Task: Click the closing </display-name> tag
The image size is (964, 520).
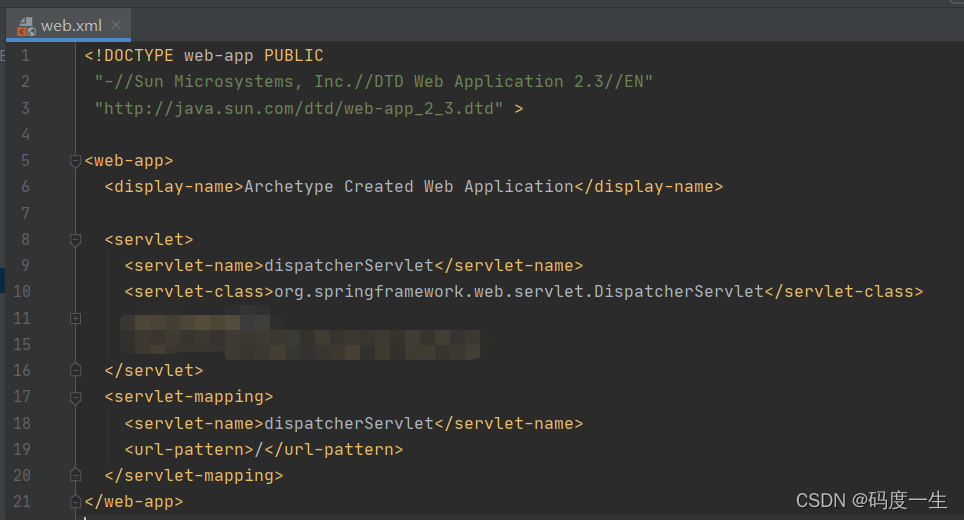Action: tap(649, 187)
